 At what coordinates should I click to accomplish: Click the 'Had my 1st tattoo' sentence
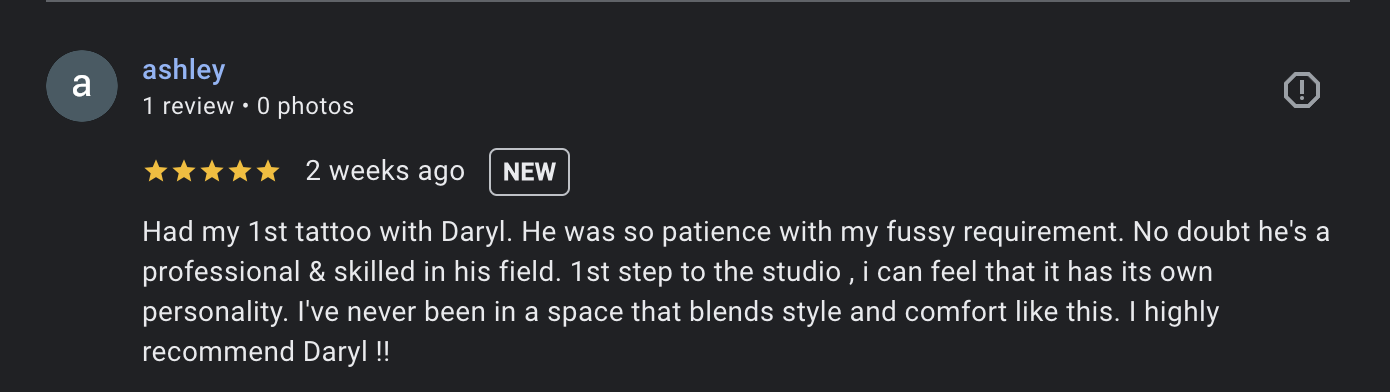[328, 233]
